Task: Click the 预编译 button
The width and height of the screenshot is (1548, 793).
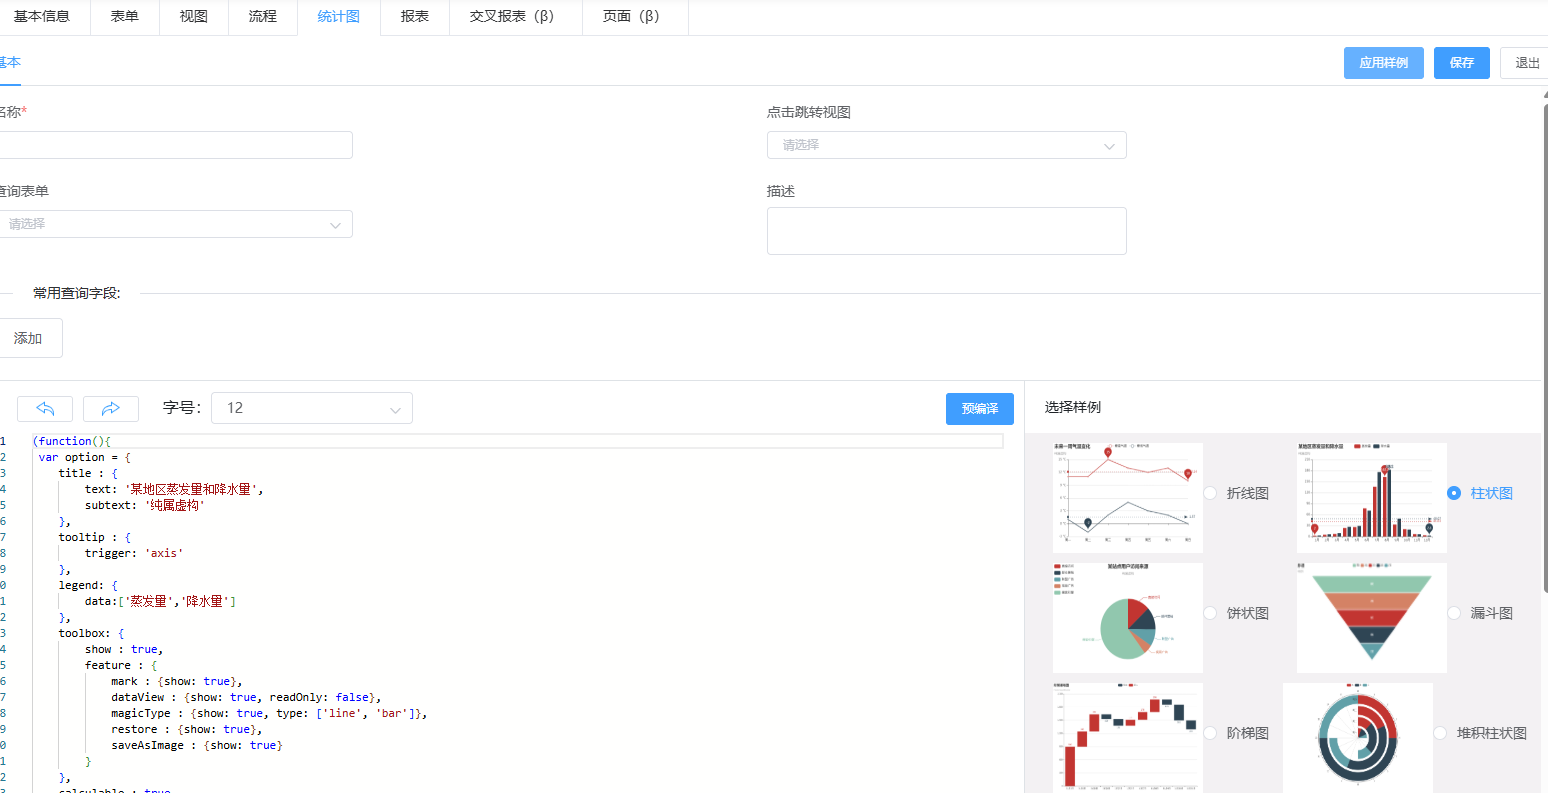Action: tap(980, 408)
